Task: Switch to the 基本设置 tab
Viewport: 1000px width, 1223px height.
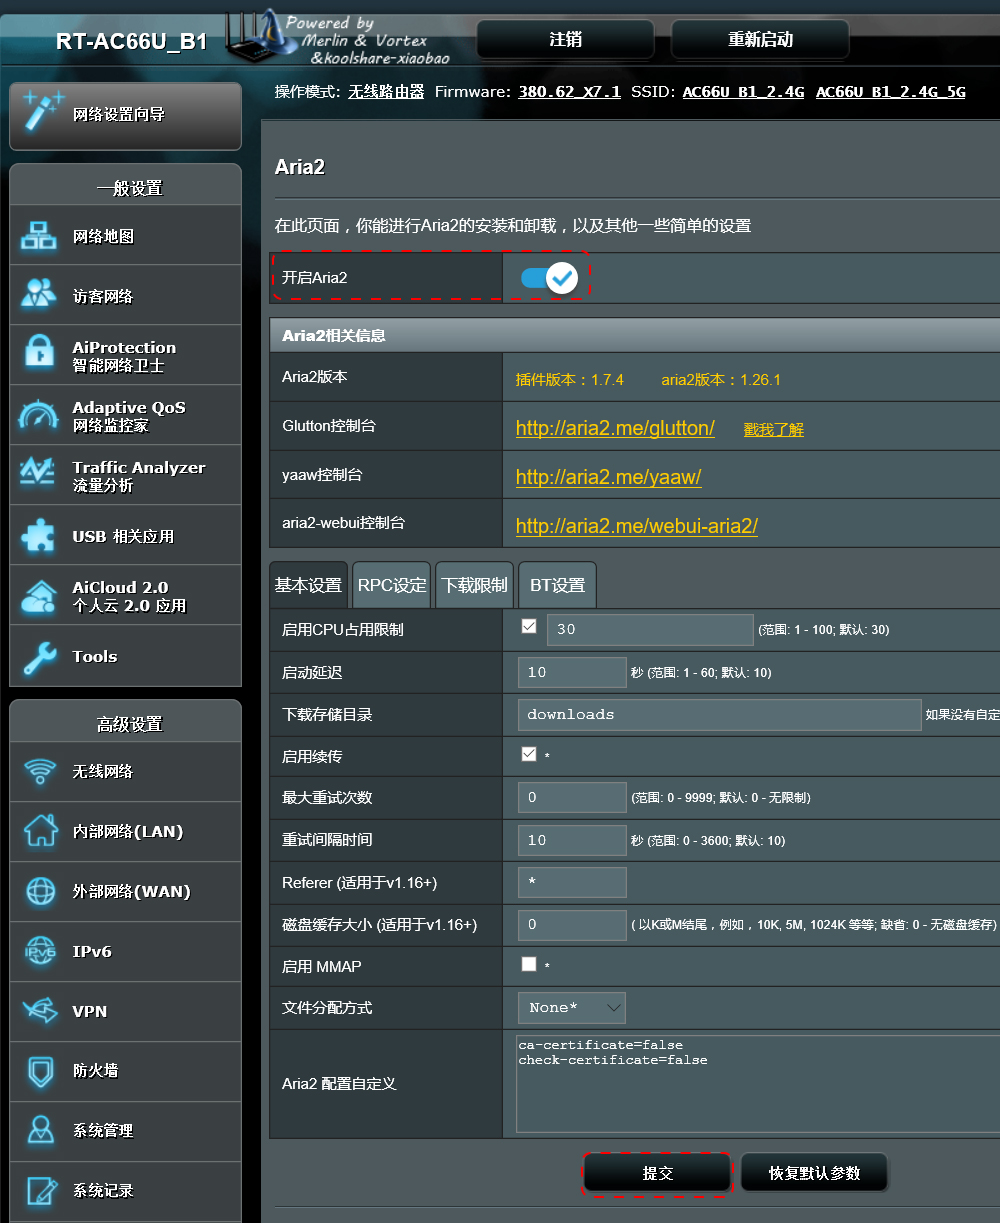Action: click(x=308, y=585)
